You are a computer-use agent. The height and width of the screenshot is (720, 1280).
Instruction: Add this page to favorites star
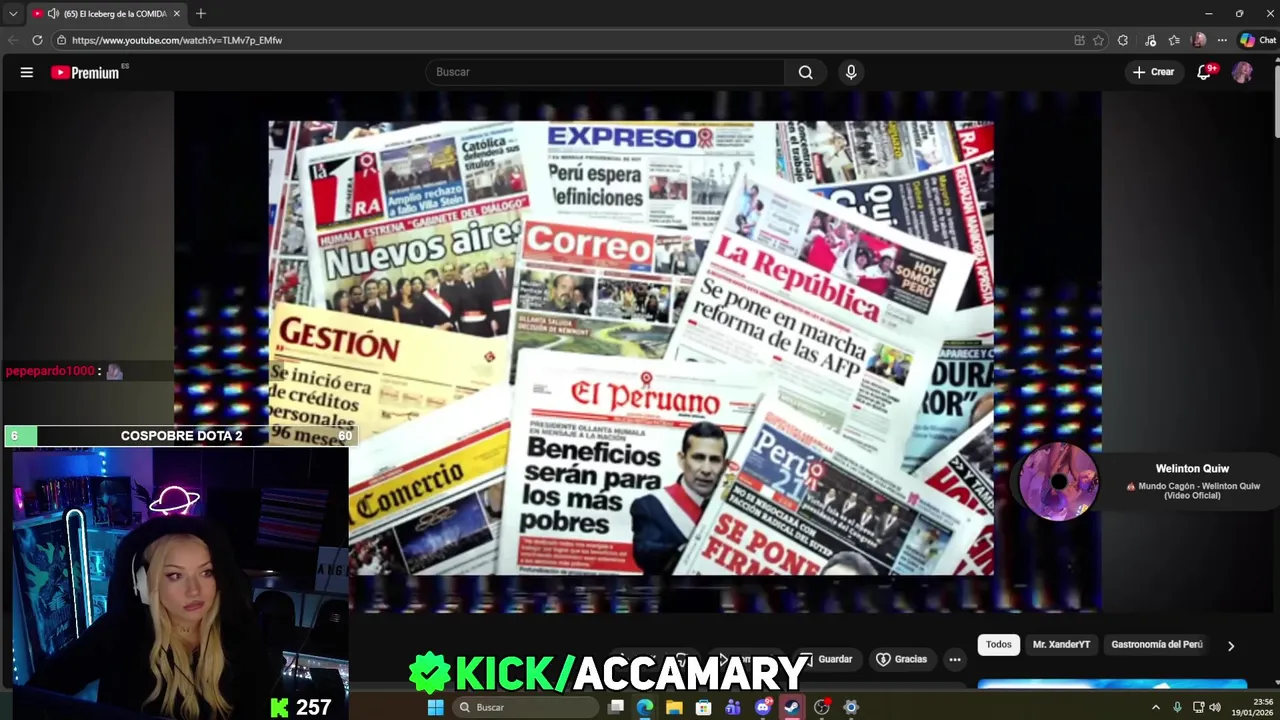point(1098,40)
